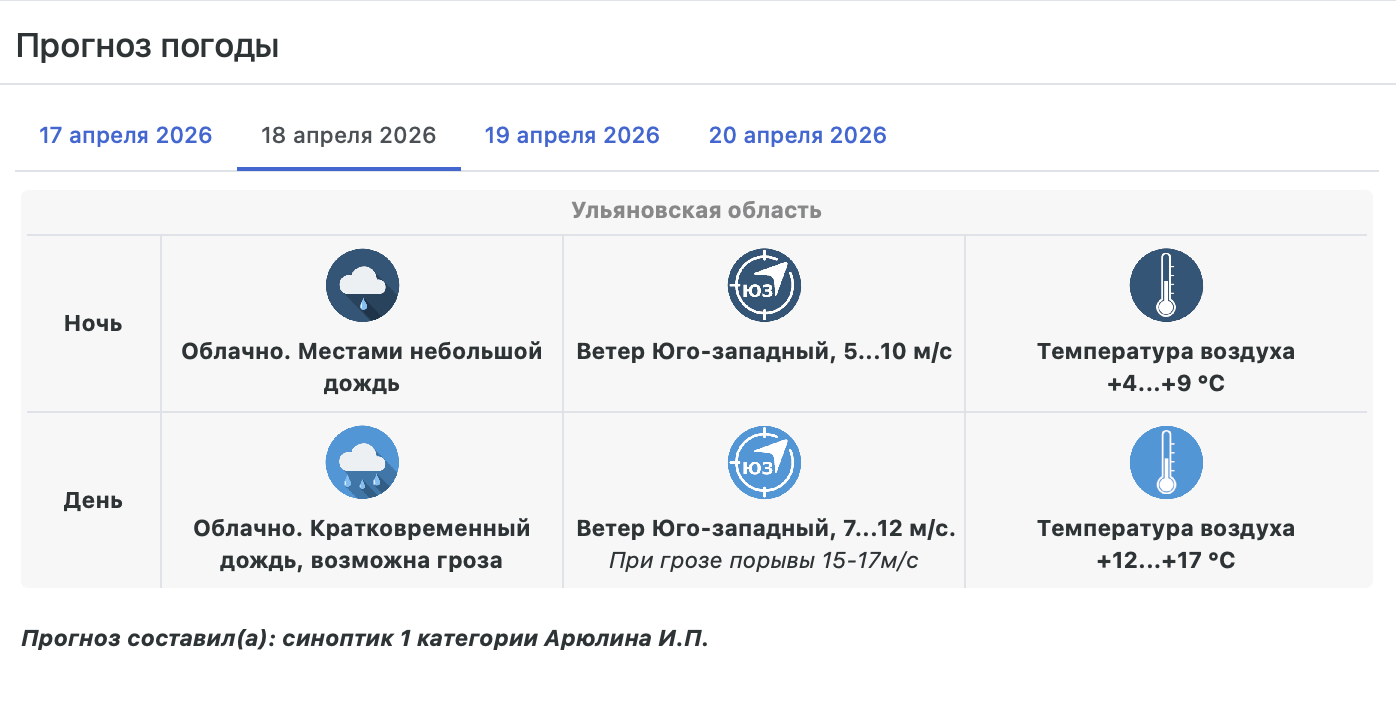Click the night cloudy rain icon

coord(362,286)
